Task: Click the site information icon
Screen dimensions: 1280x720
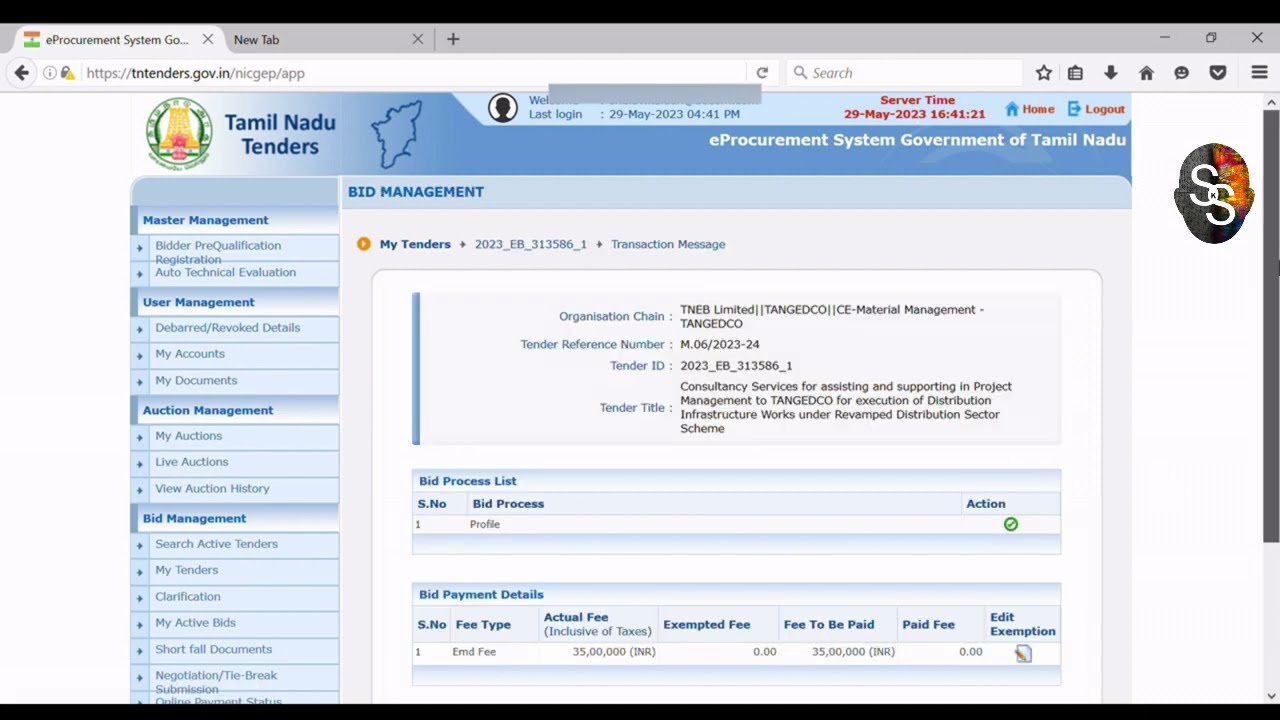Action: tap(50, 73)
